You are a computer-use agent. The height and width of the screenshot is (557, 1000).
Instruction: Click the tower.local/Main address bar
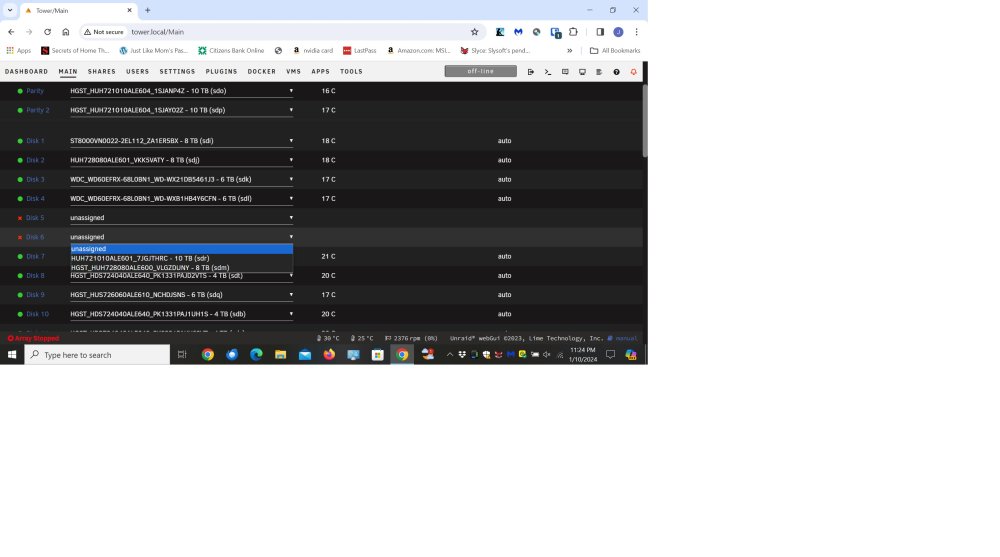point(281,32)
